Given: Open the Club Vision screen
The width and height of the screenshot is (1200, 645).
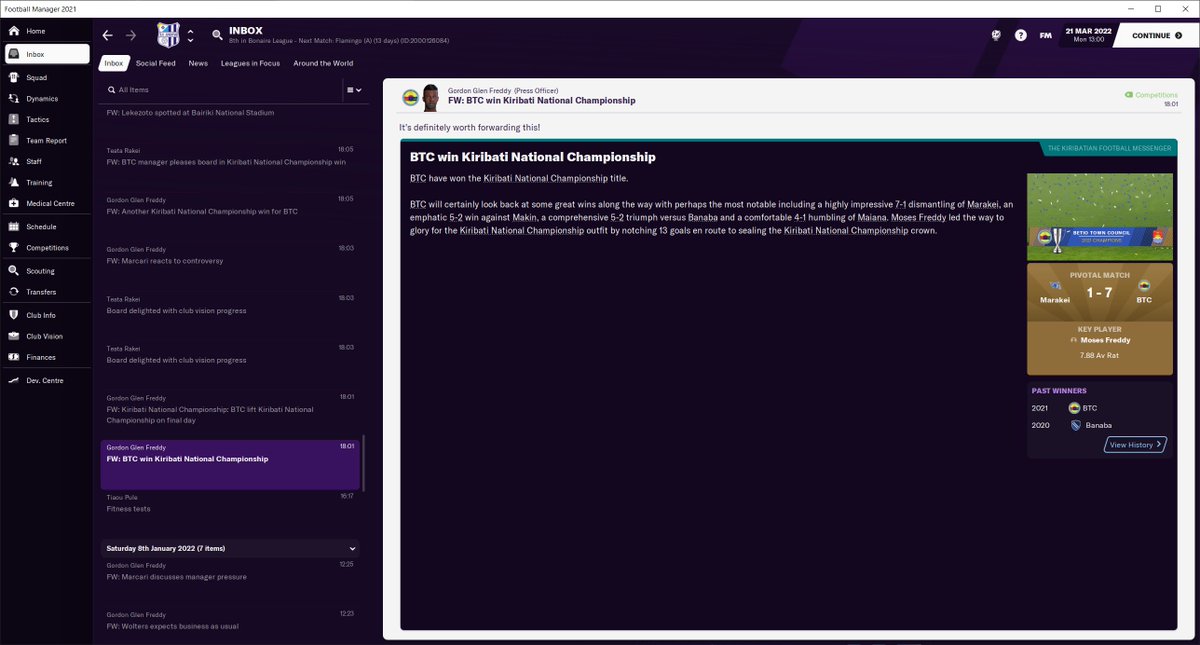Looking at the screenshot, I should coord(46,336).
